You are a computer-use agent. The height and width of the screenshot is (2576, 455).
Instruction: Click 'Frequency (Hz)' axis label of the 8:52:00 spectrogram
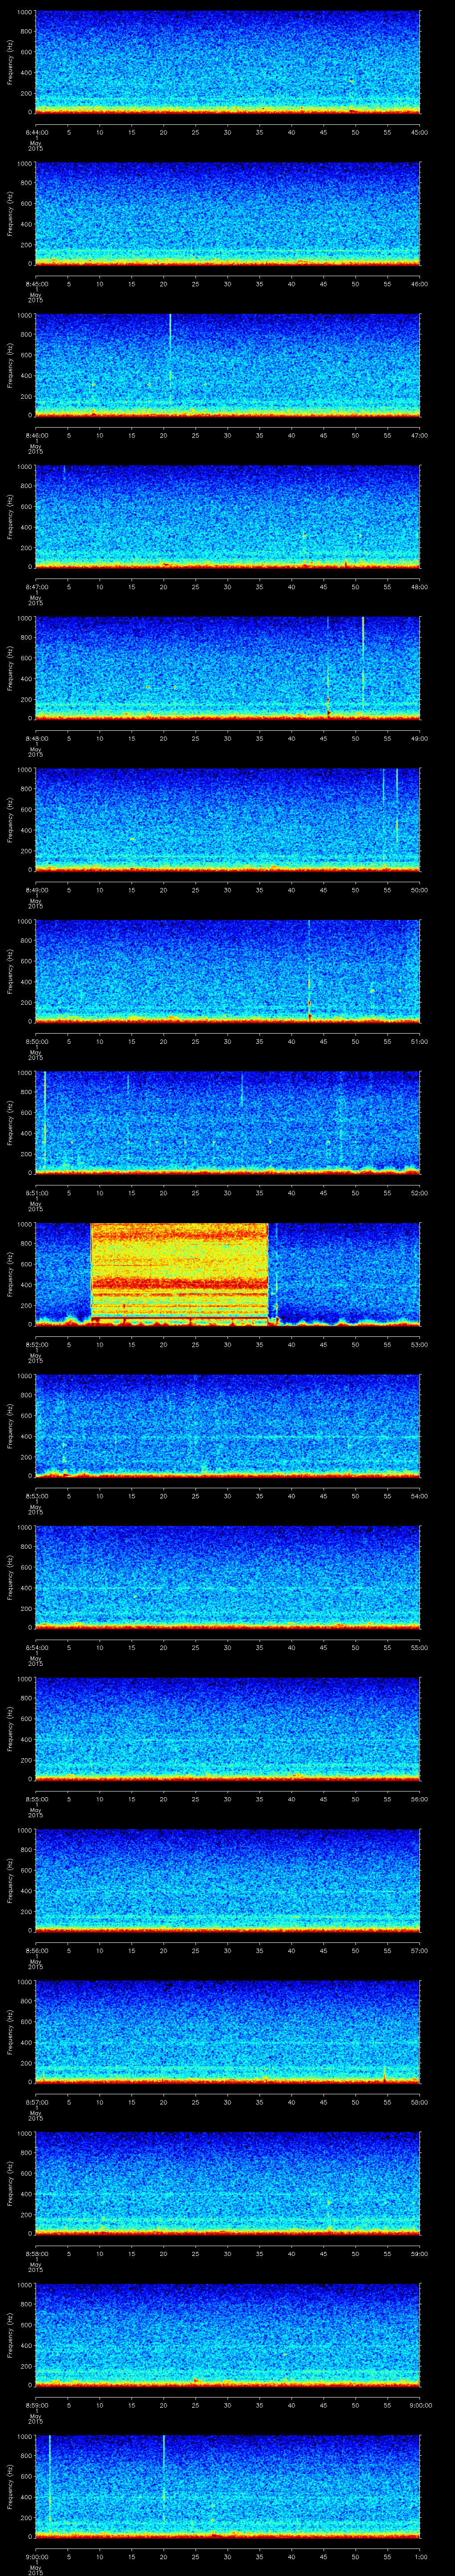[x=10, y=1274]
